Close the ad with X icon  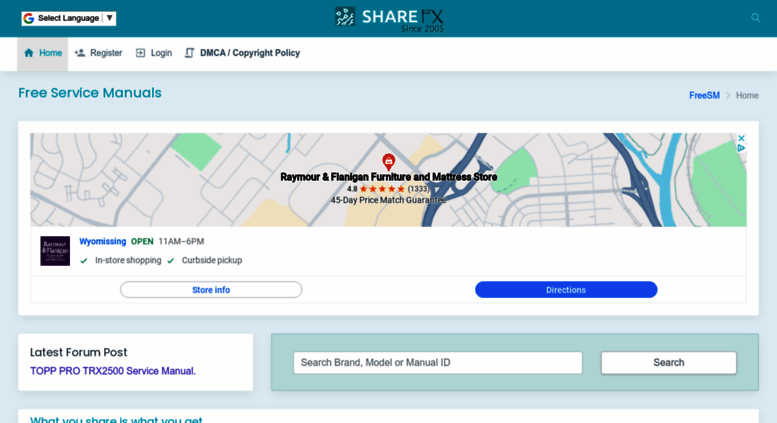coord(741,138)
